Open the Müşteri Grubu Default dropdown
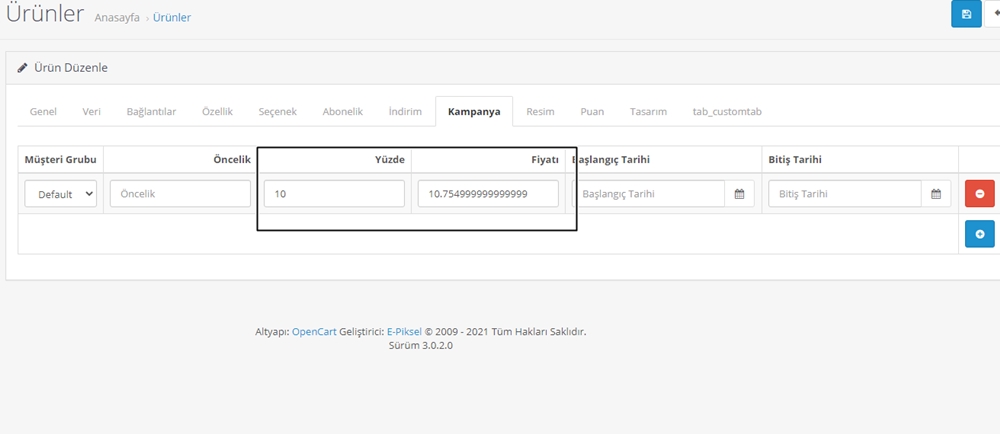The image size is (1000, 434). click(x=61, y=194)
